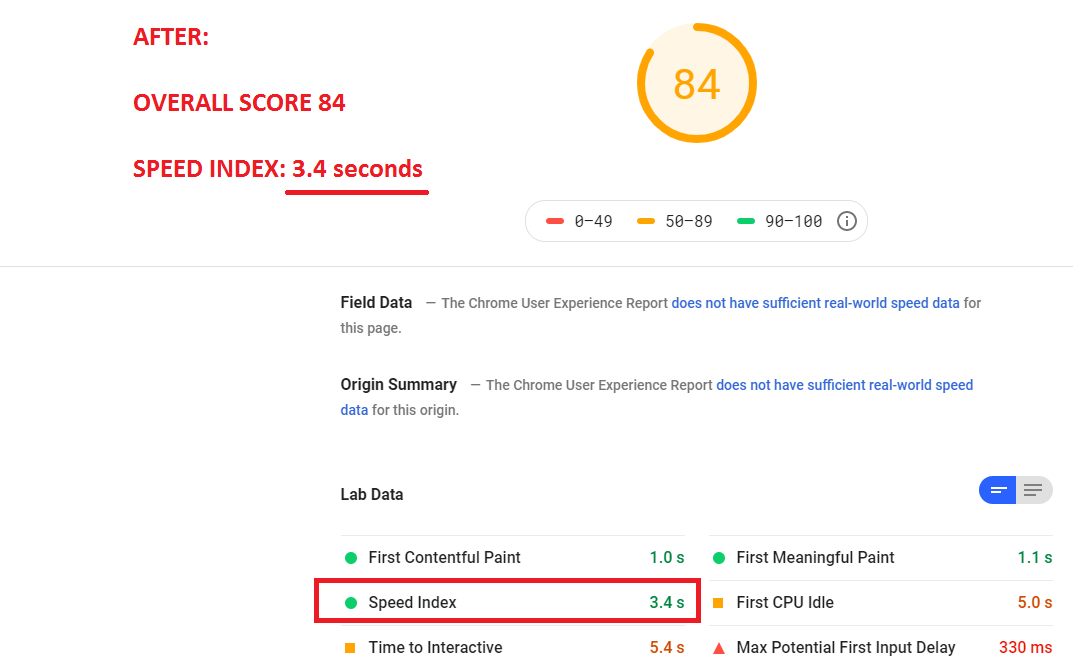Open Origin Summary real-world speed data link
1073x659 pixels.
point(844,385)
